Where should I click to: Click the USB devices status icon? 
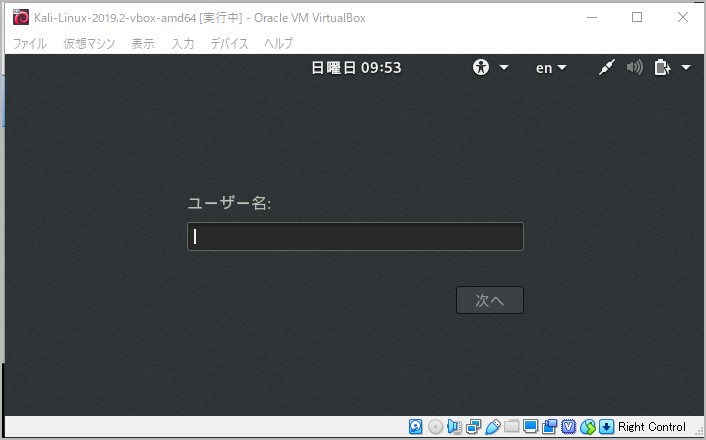pos(493,426)
